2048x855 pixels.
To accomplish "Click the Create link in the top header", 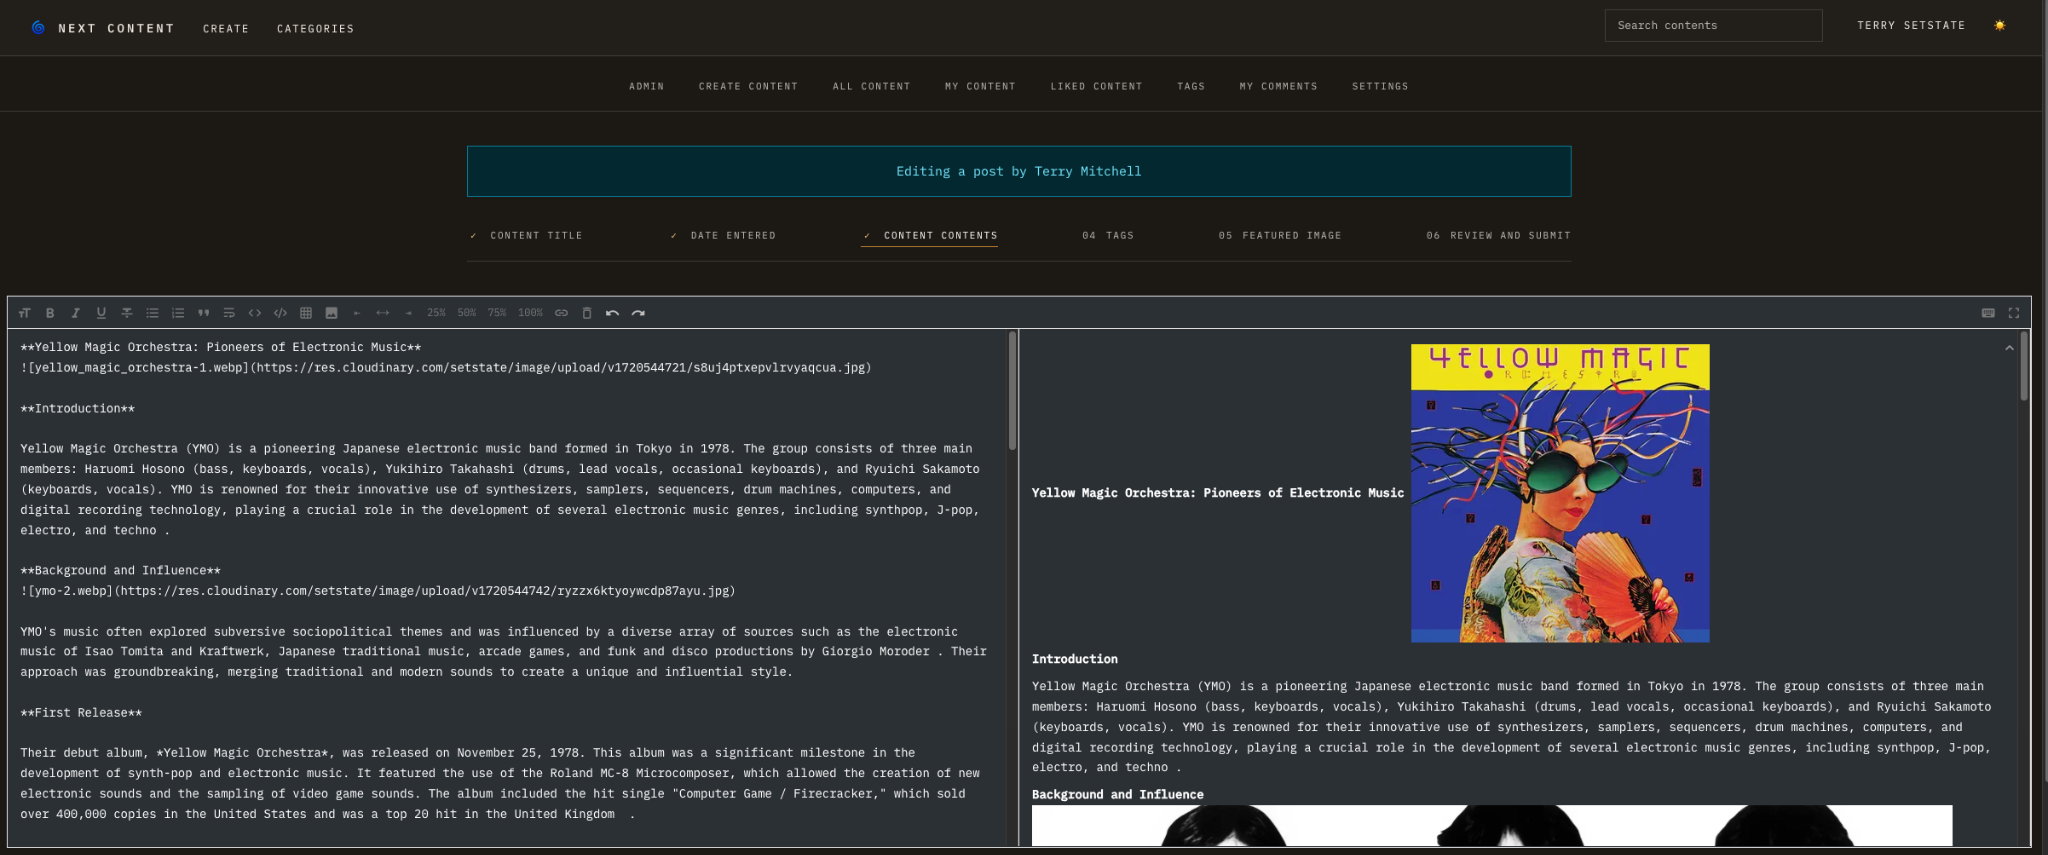I will pyautogui.click(x=226, y=29).
